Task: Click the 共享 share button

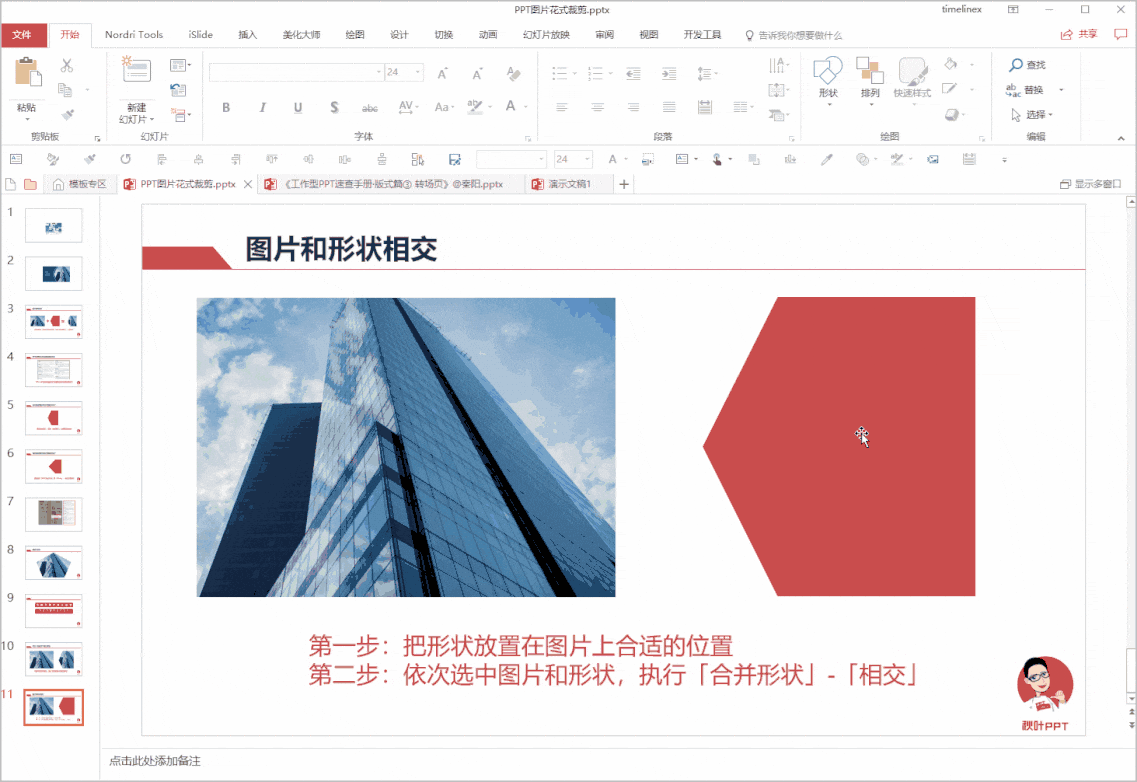Action: [x=1079, y=34]
